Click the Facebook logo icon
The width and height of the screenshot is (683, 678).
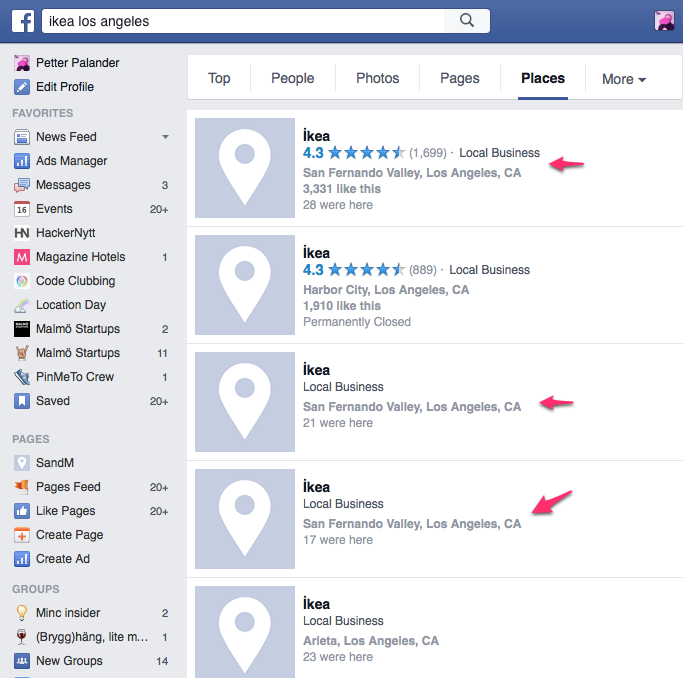click(x=23, y=21)
